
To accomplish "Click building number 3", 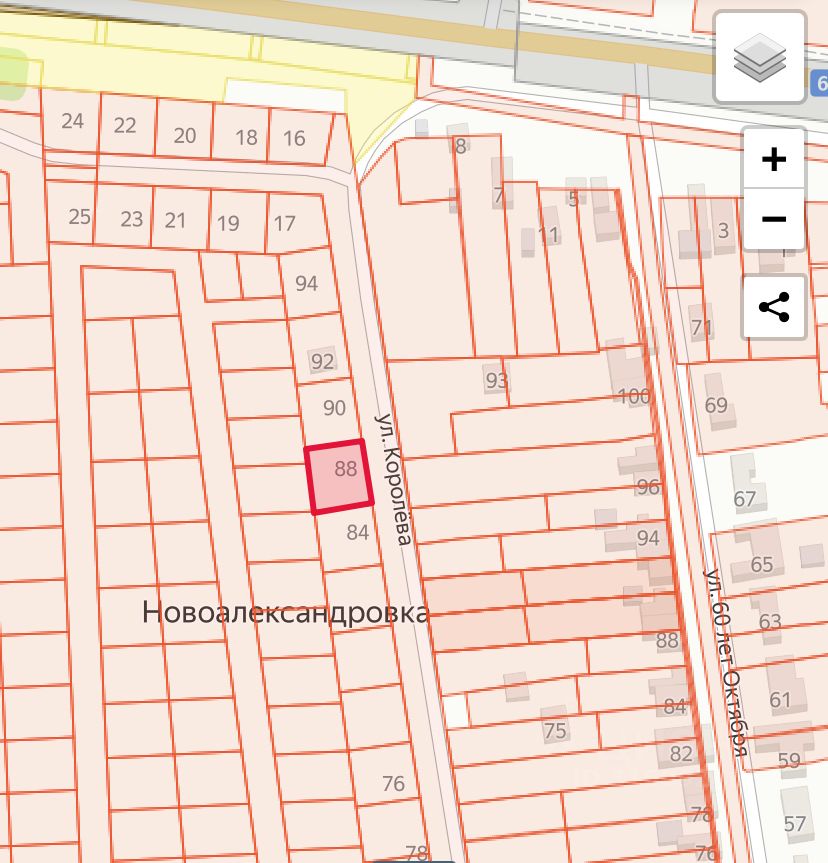I will [x=723, y=230].
